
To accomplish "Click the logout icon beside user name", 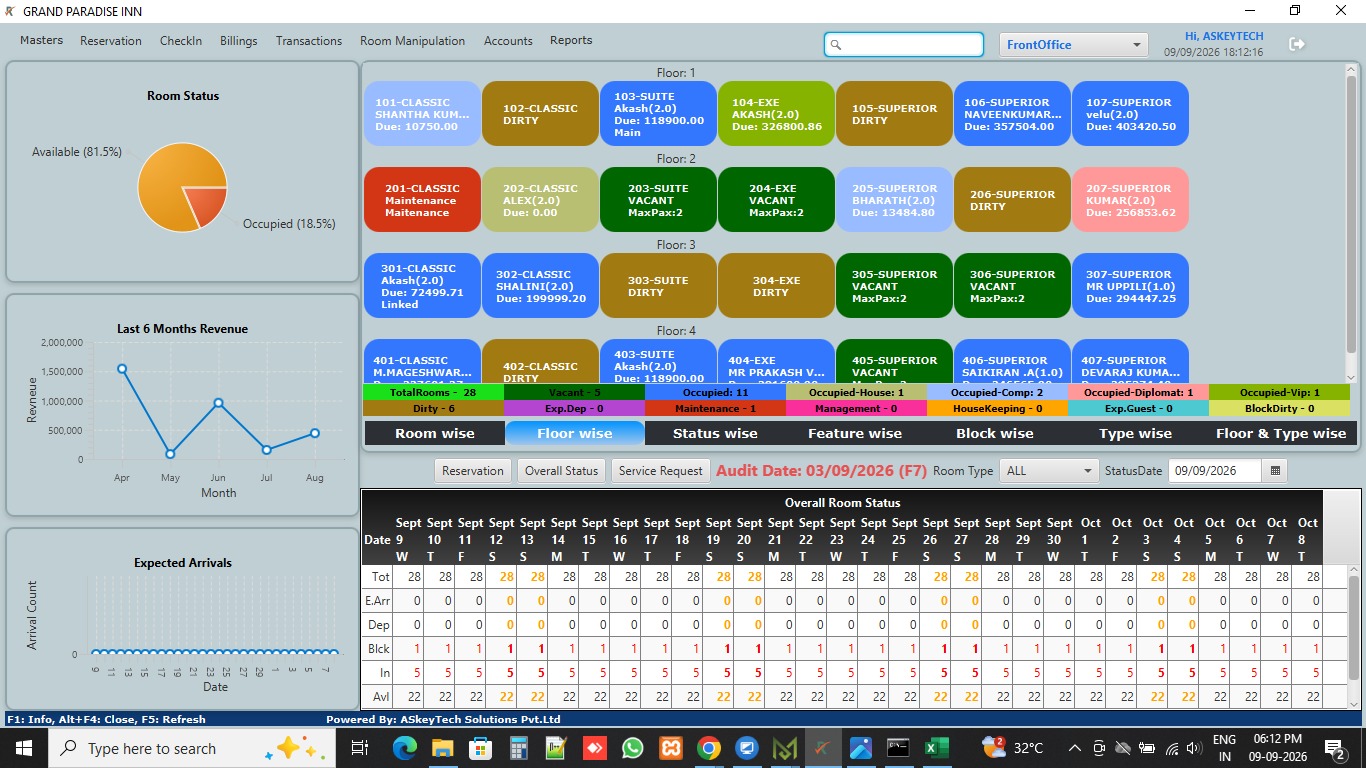I will tap(1297, 44).
